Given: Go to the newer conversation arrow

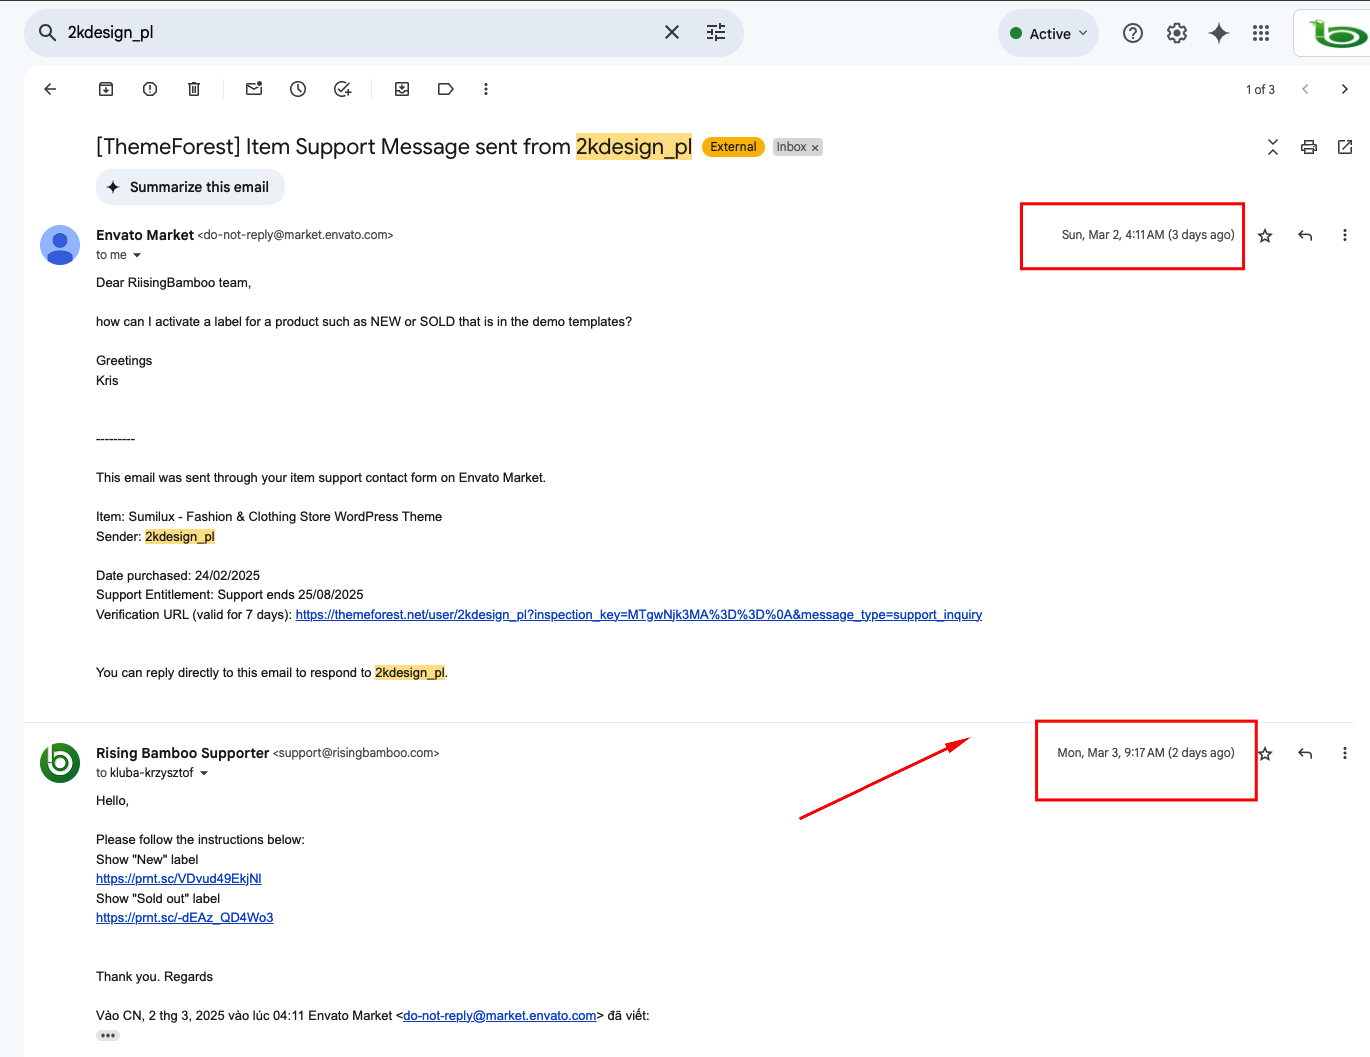Looking at the screenshot, I should pos(1305,89).
